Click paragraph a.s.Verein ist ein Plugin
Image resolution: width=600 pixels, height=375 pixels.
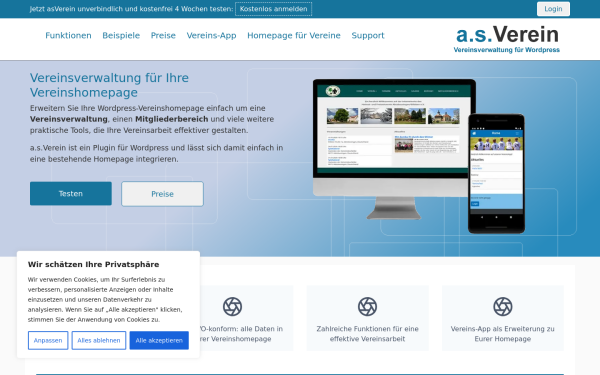[157, 153]
